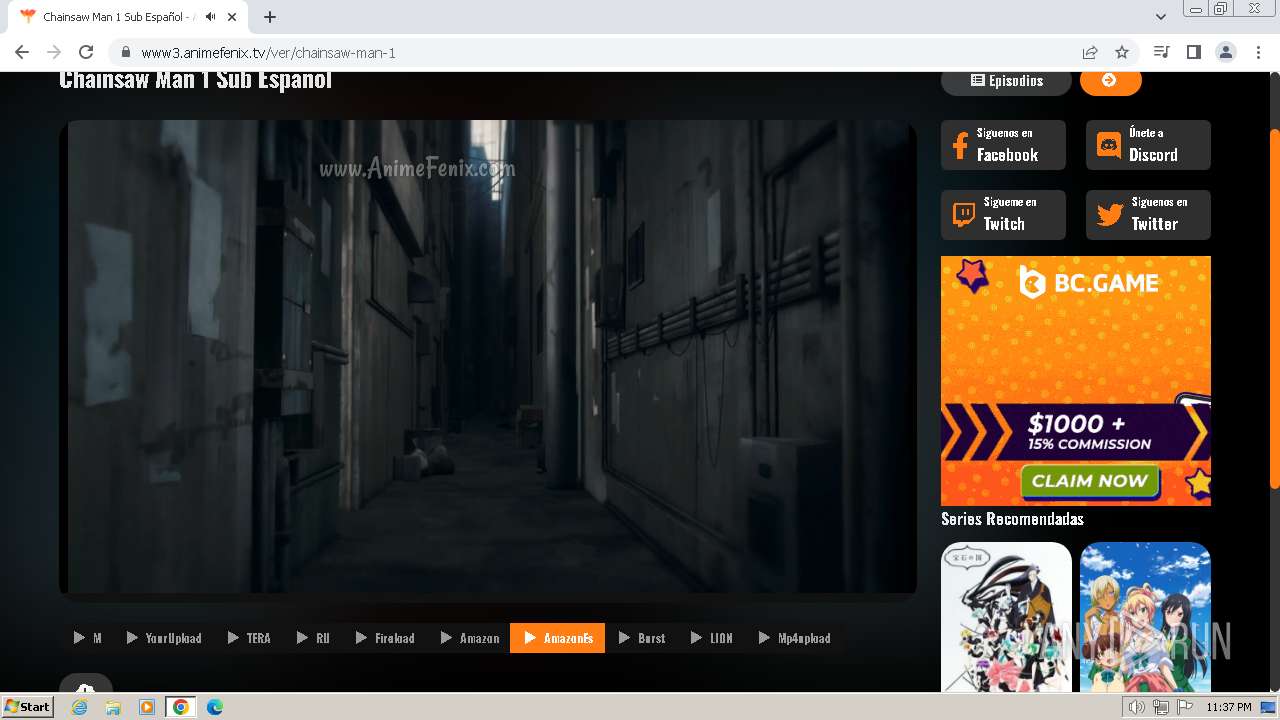The width and height of the screenshot is (1280, 720).
Task: Click the Facebook logo icon
Action: pyautogui.click(x=960, y=146)
